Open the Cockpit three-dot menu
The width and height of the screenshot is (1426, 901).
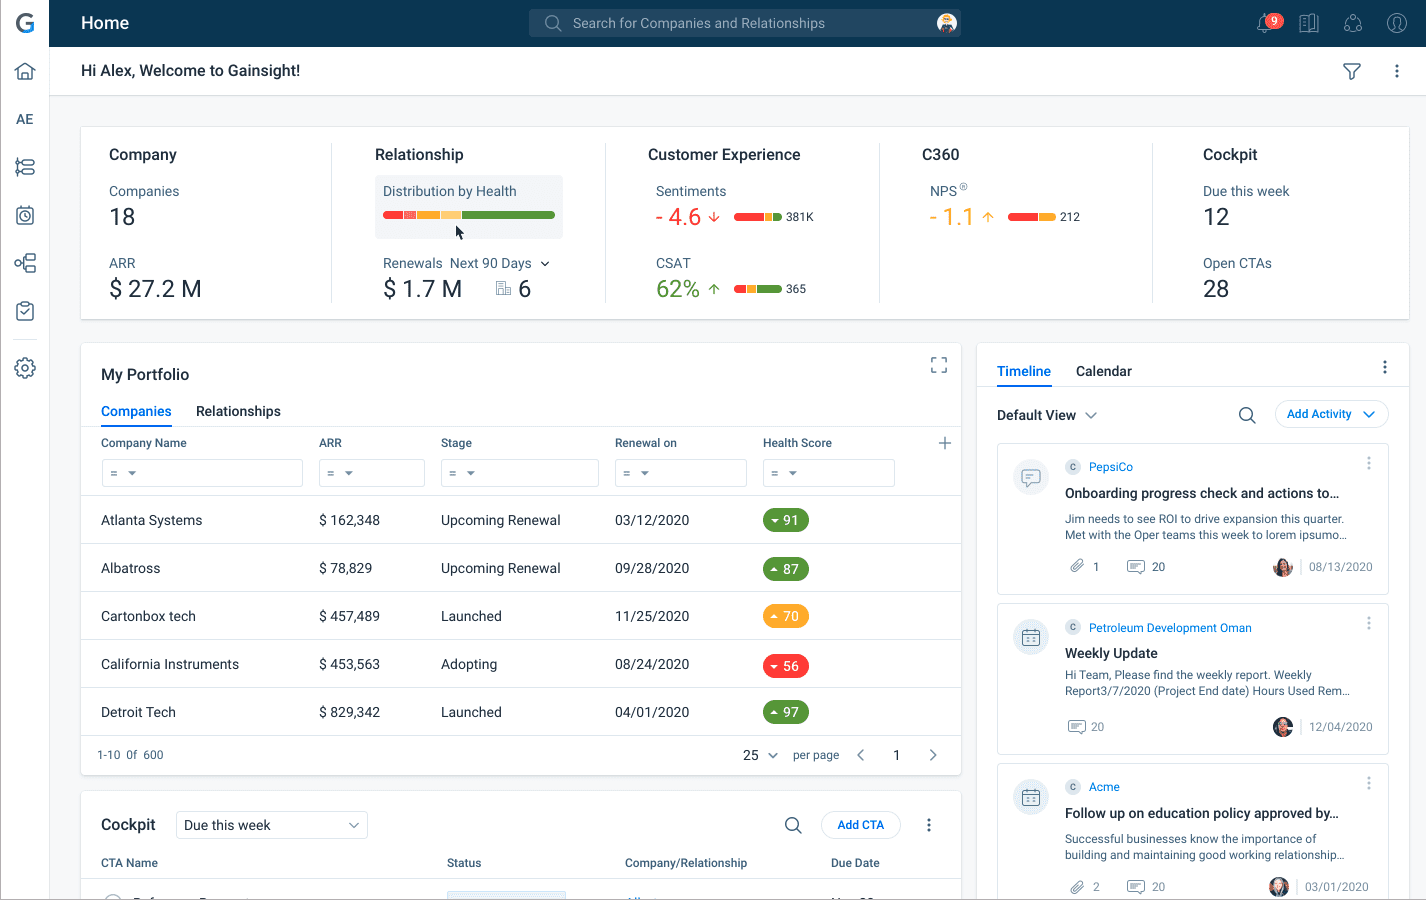coord(928,825)
